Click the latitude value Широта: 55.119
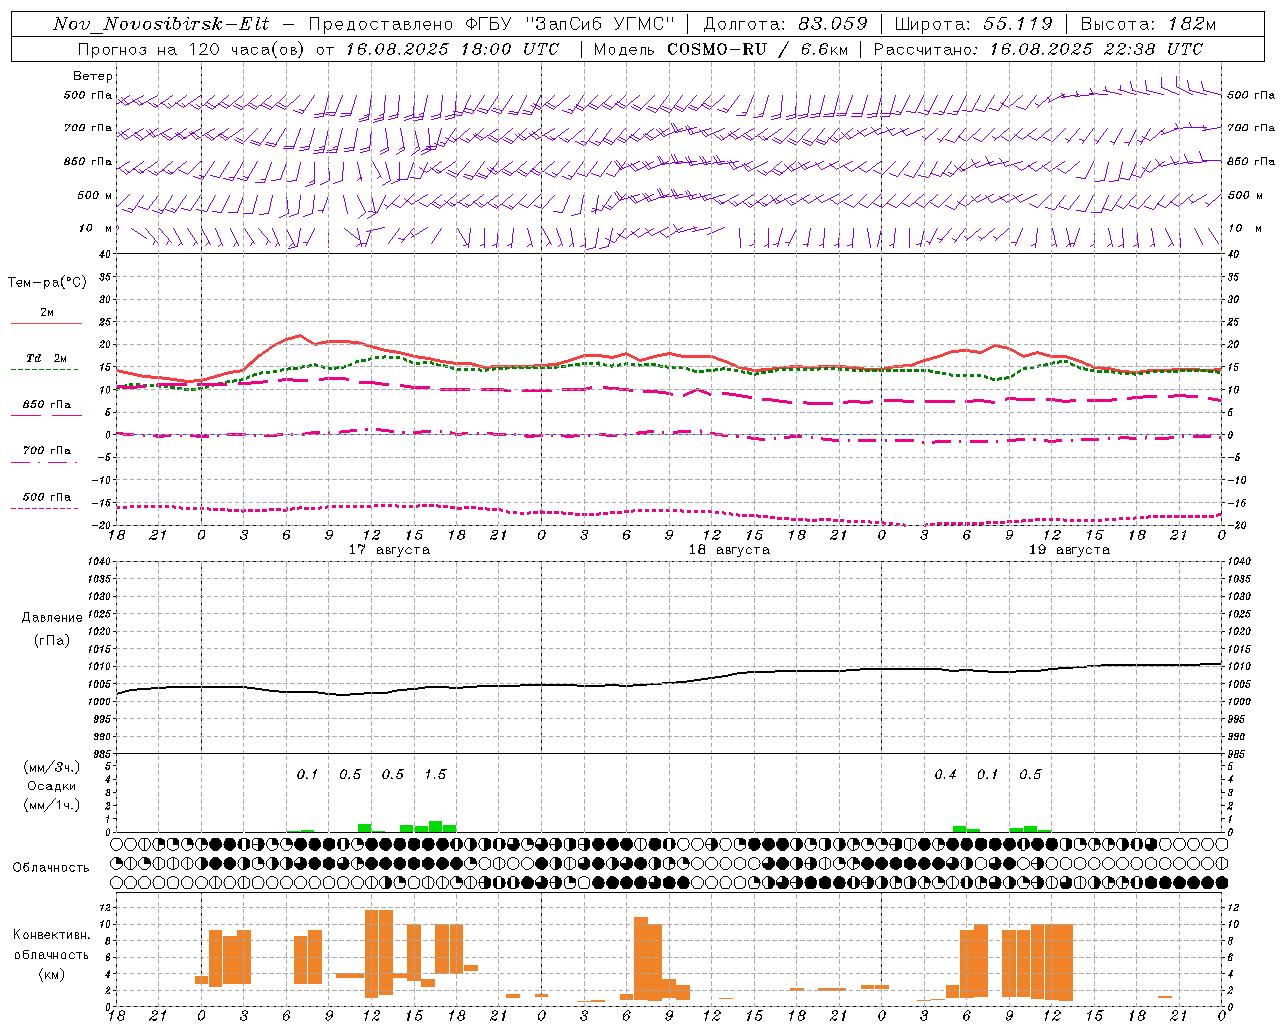The height and width of the screenshot is (1024, 1280). coord(973,24)
